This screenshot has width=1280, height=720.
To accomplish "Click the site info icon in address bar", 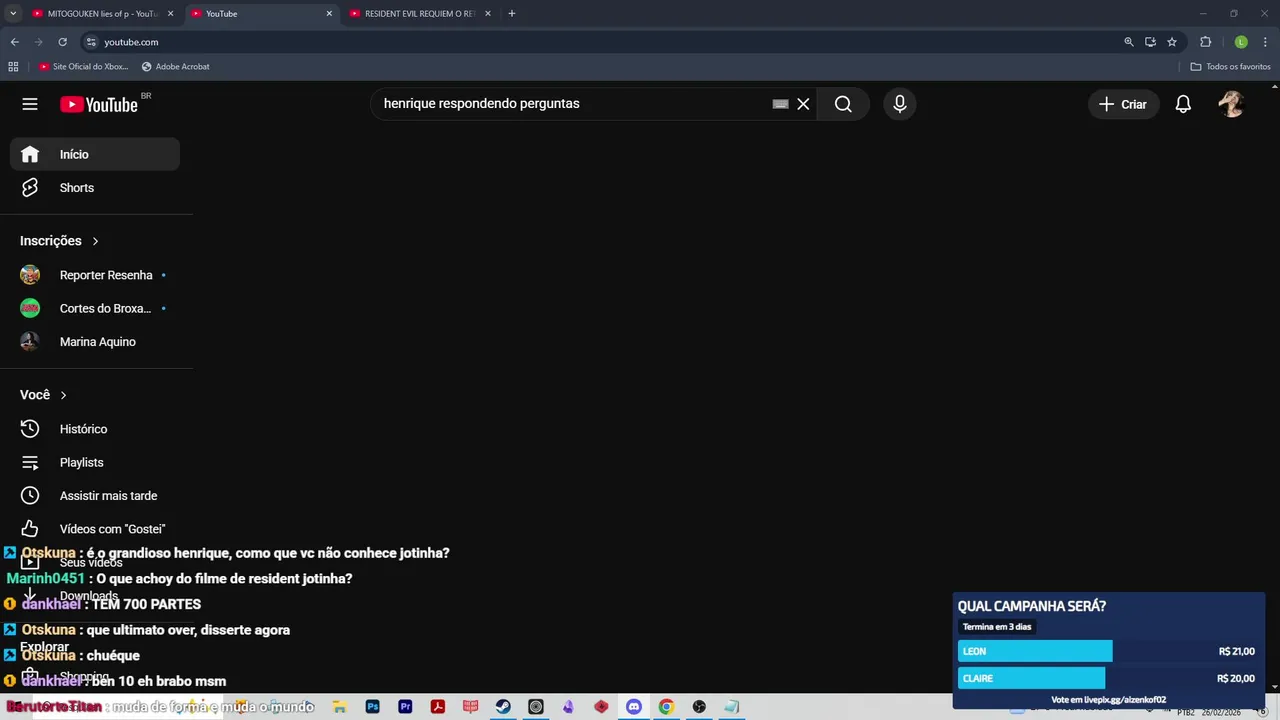I will [91, 42].
